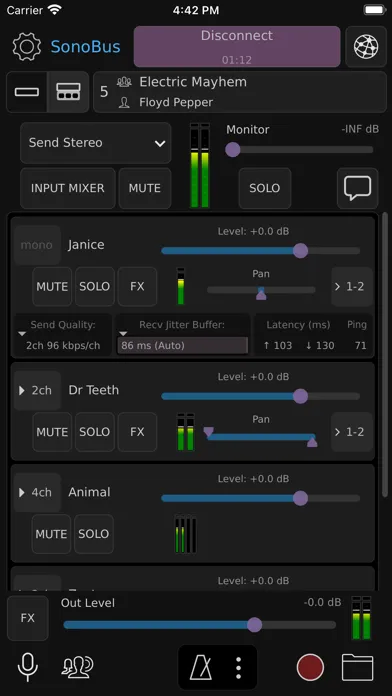This screenshot has height=696, width=392.
Task: Toggle the metronome icon
Action: (201, 667)
